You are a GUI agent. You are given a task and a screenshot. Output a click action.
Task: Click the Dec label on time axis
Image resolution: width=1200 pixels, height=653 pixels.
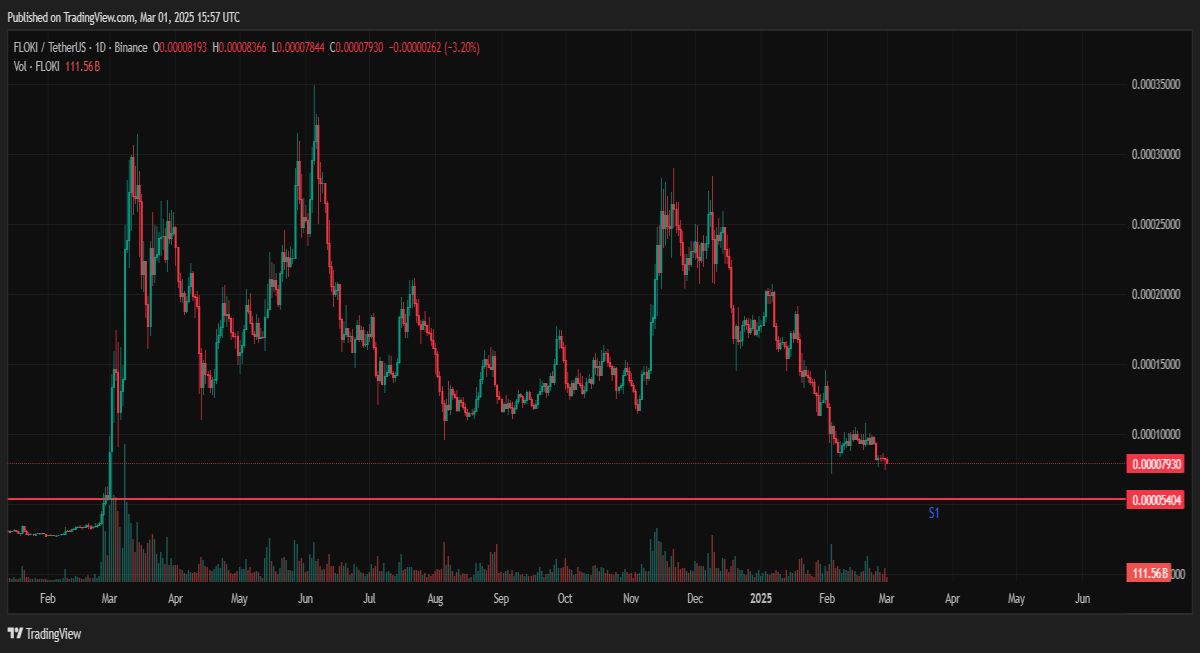point(696,599)
